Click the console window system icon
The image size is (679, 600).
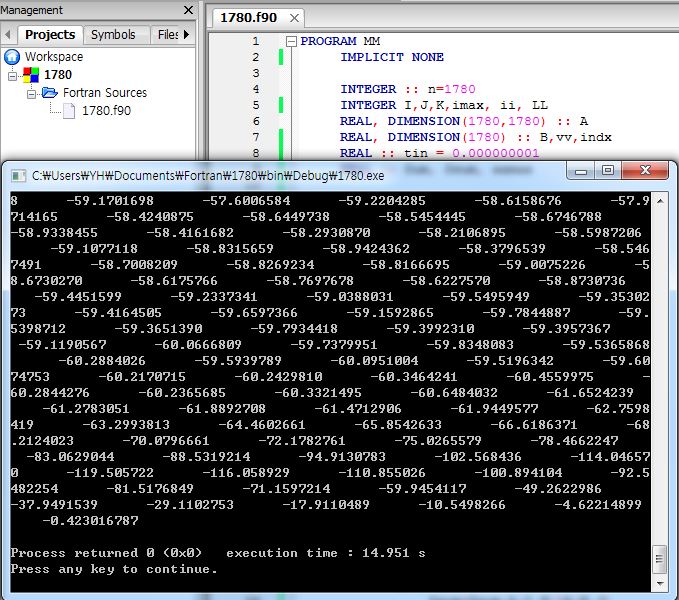pyautogui.click(x=19, y=175)
